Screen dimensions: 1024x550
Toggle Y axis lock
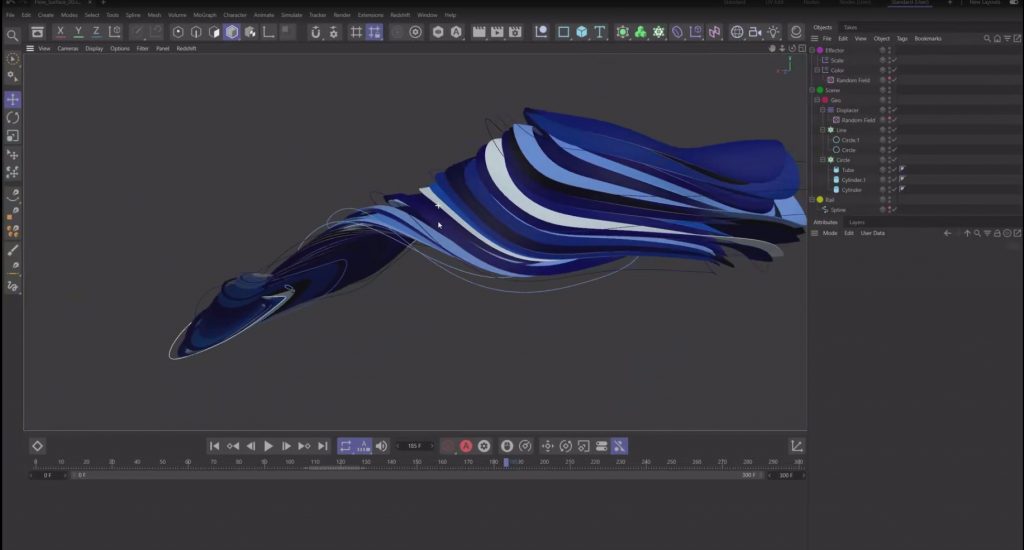78,31
